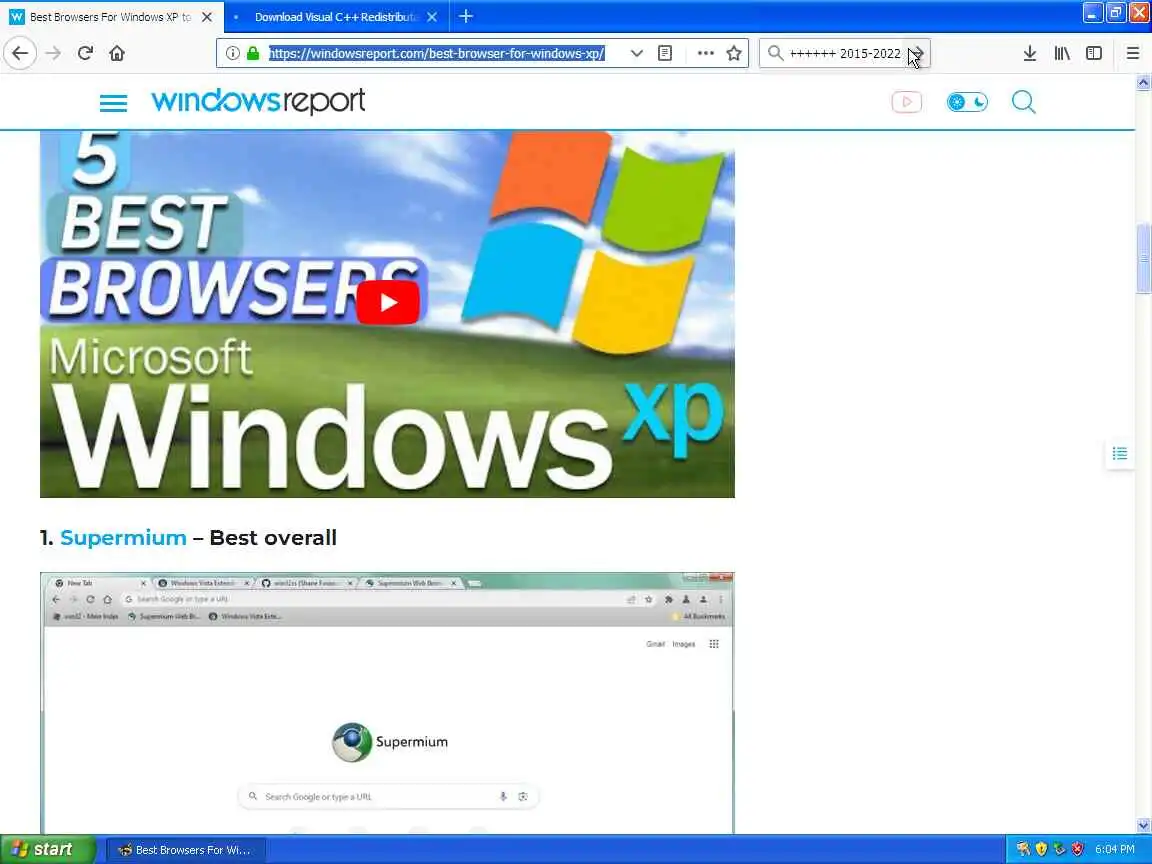Open the Library icon
Image resolution: width=1152 pixels, height=864 pixels.
[x=1062, y=53]
